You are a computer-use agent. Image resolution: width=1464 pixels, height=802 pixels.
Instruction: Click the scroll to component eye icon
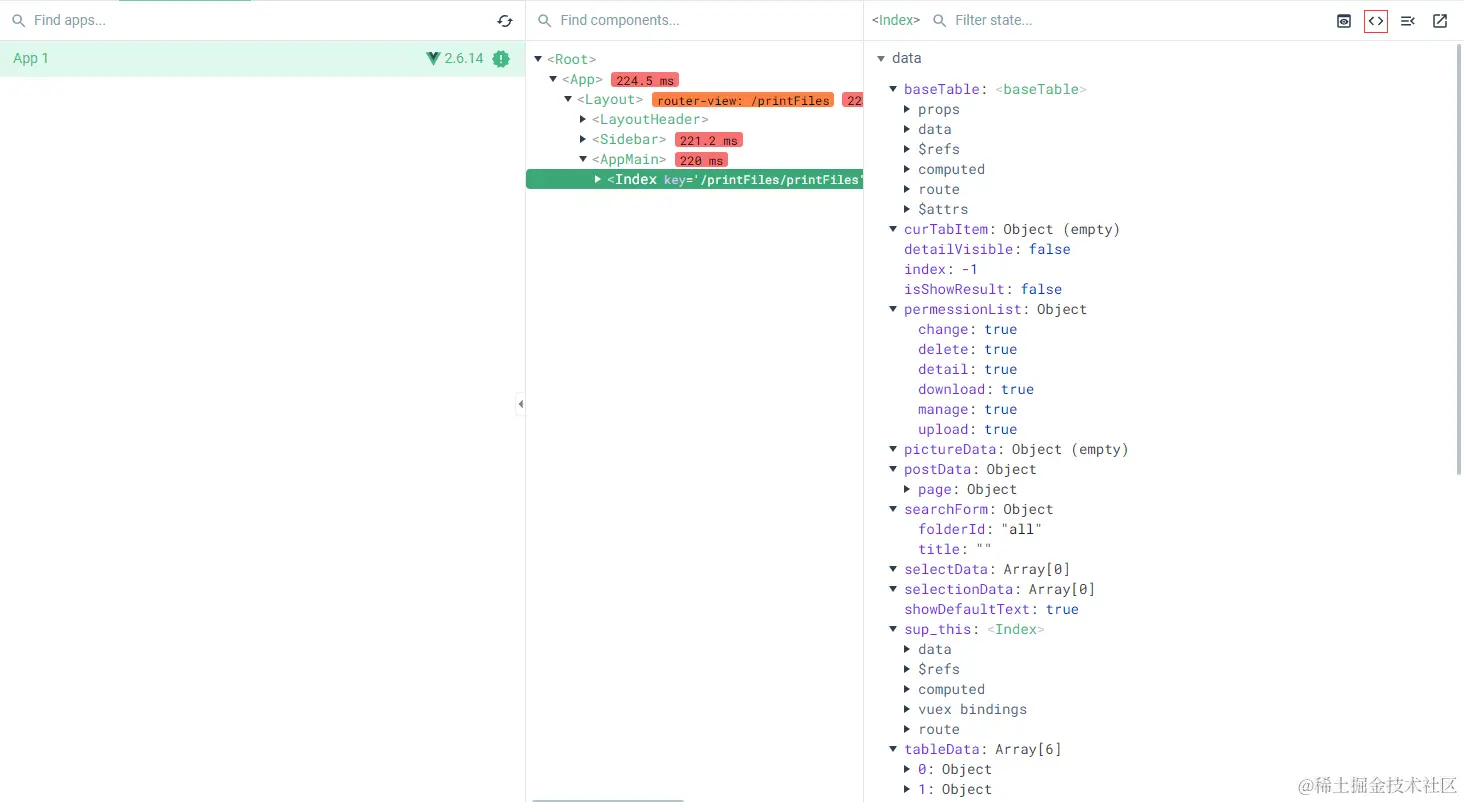coord(1344,21)
